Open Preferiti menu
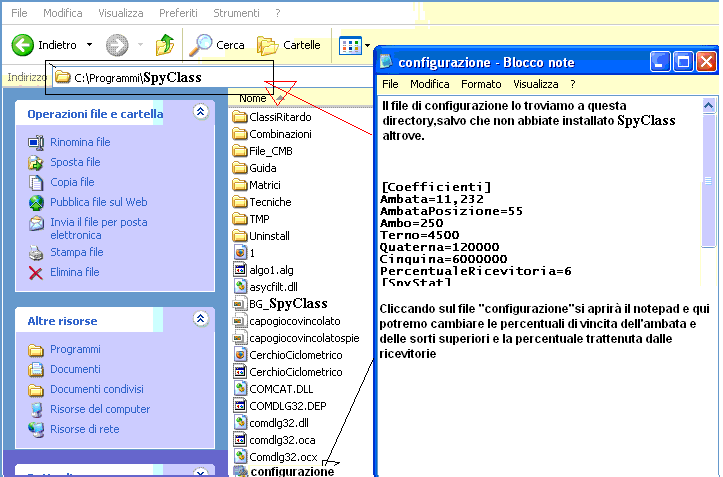This screenshot has height=477, width=723. [178, 13]
